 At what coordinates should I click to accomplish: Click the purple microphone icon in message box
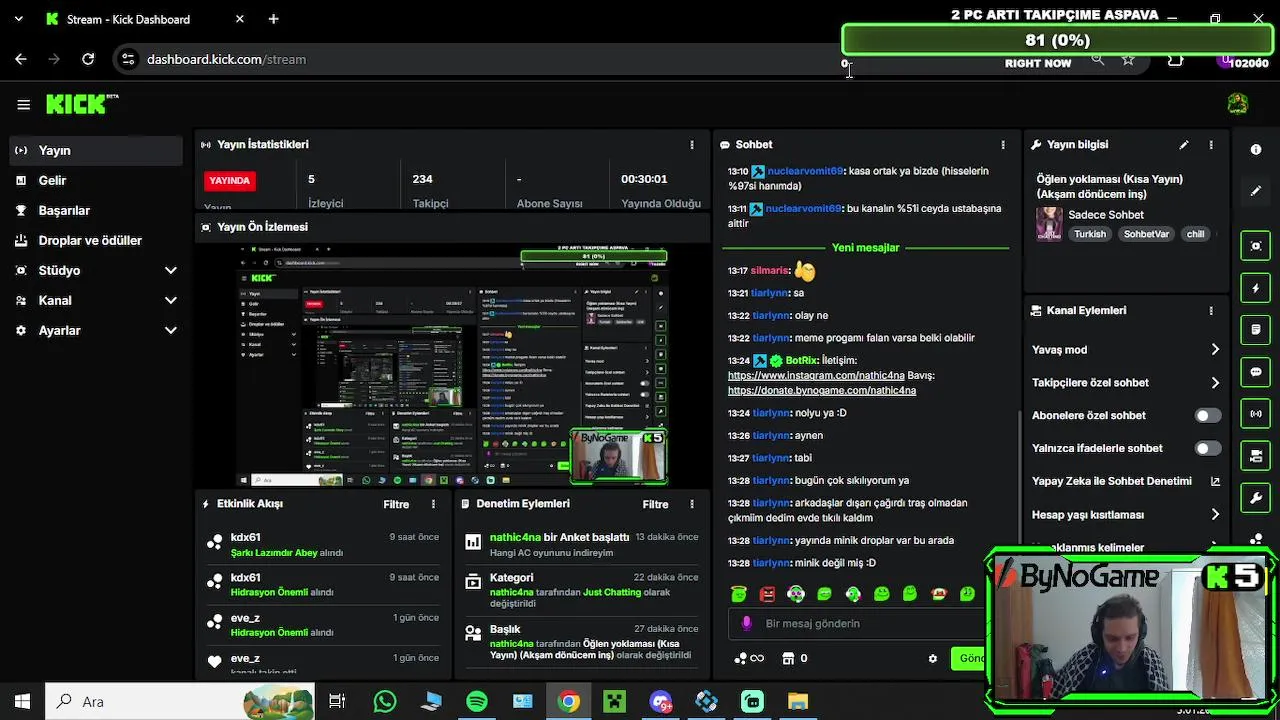pos(746,623)
